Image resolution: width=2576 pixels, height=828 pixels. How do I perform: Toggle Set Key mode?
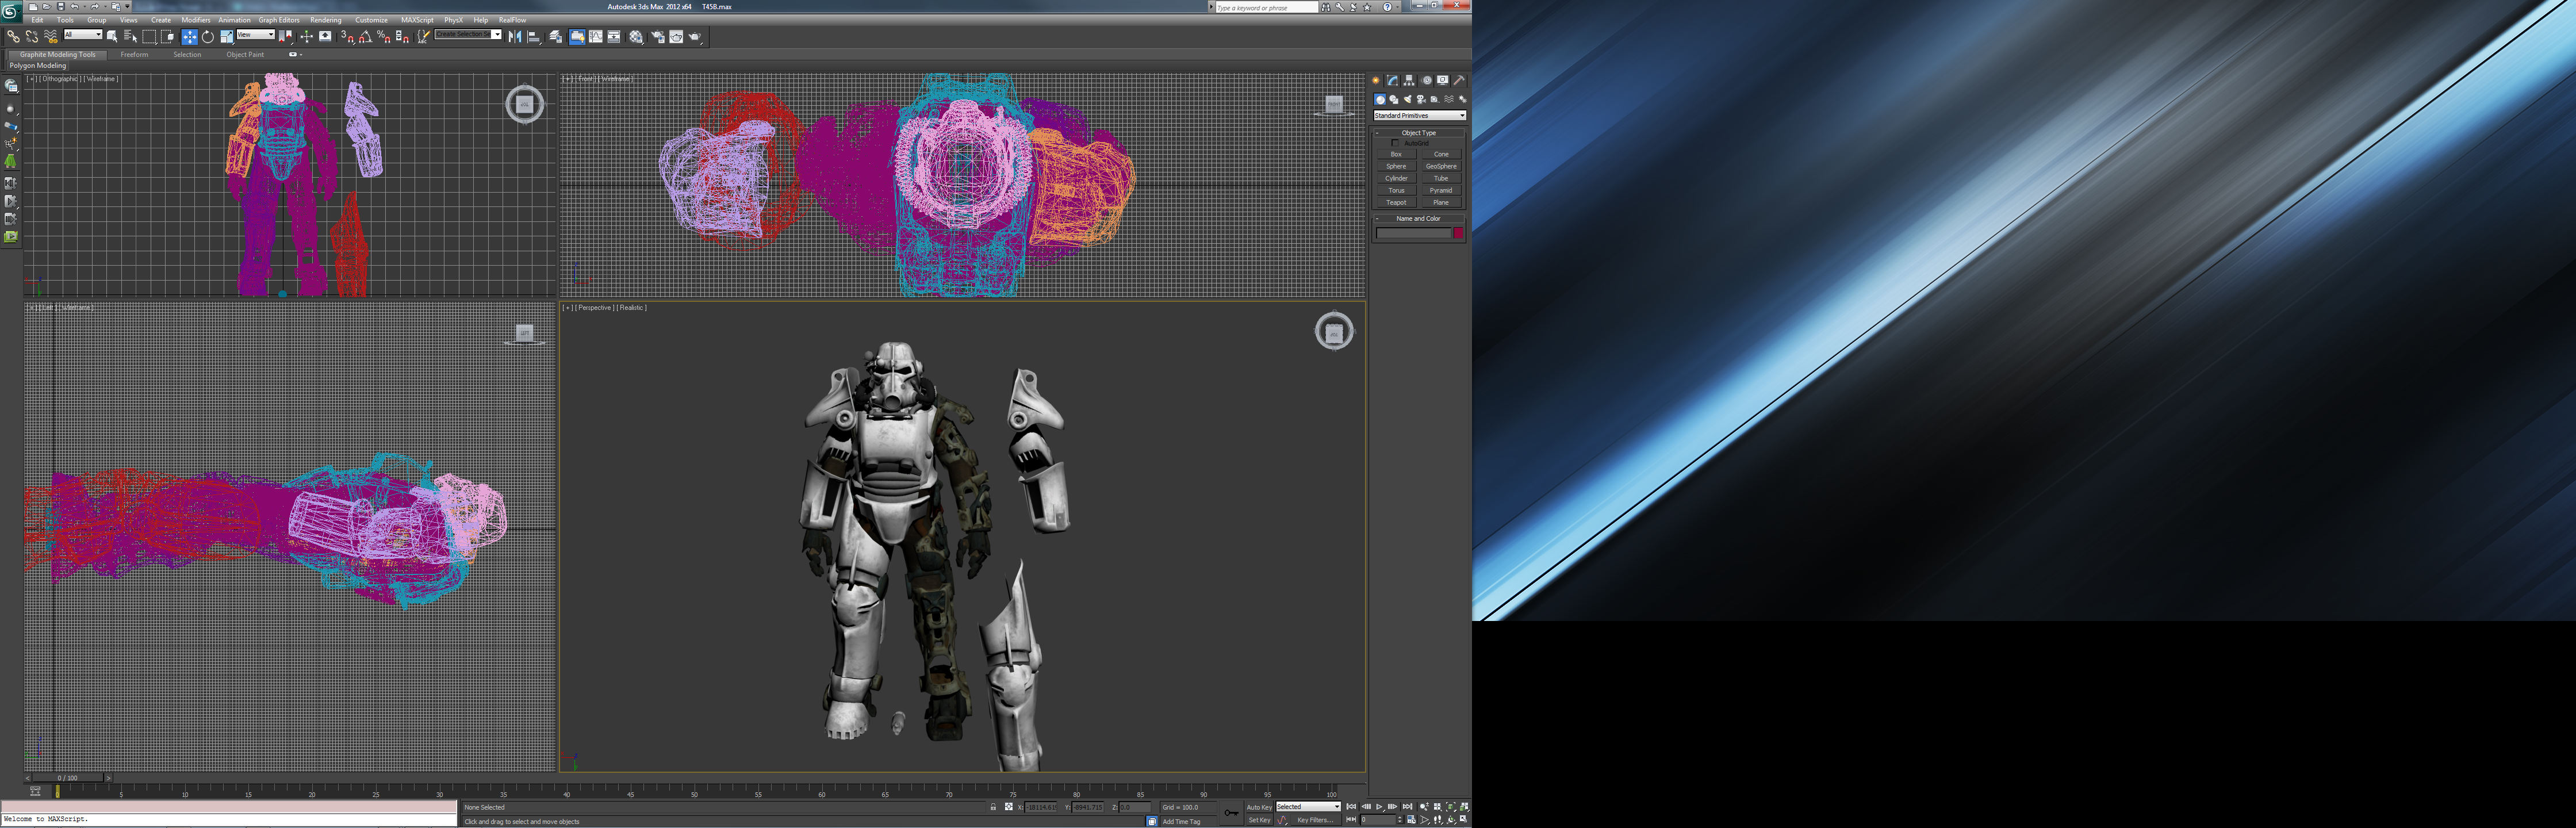coord(1259,820)
